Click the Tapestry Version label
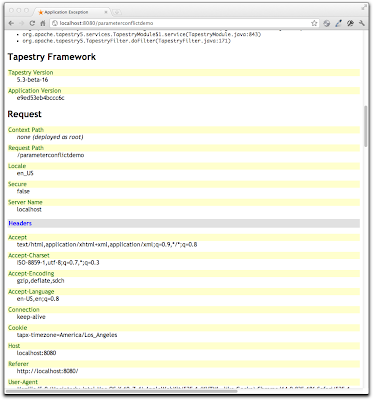 31,72
